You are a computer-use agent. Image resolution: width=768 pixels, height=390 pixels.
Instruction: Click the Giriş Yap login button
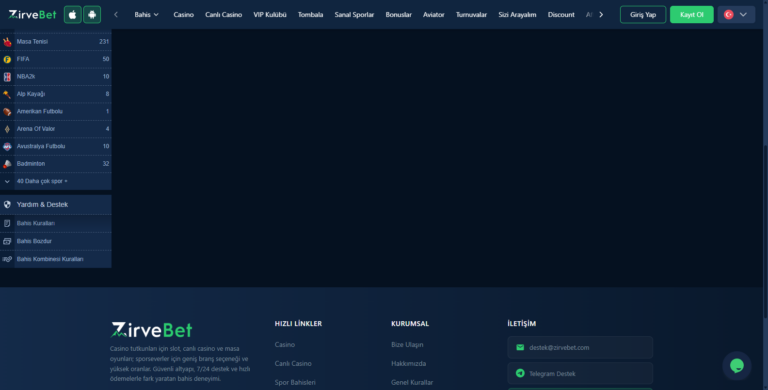[643, 15]
